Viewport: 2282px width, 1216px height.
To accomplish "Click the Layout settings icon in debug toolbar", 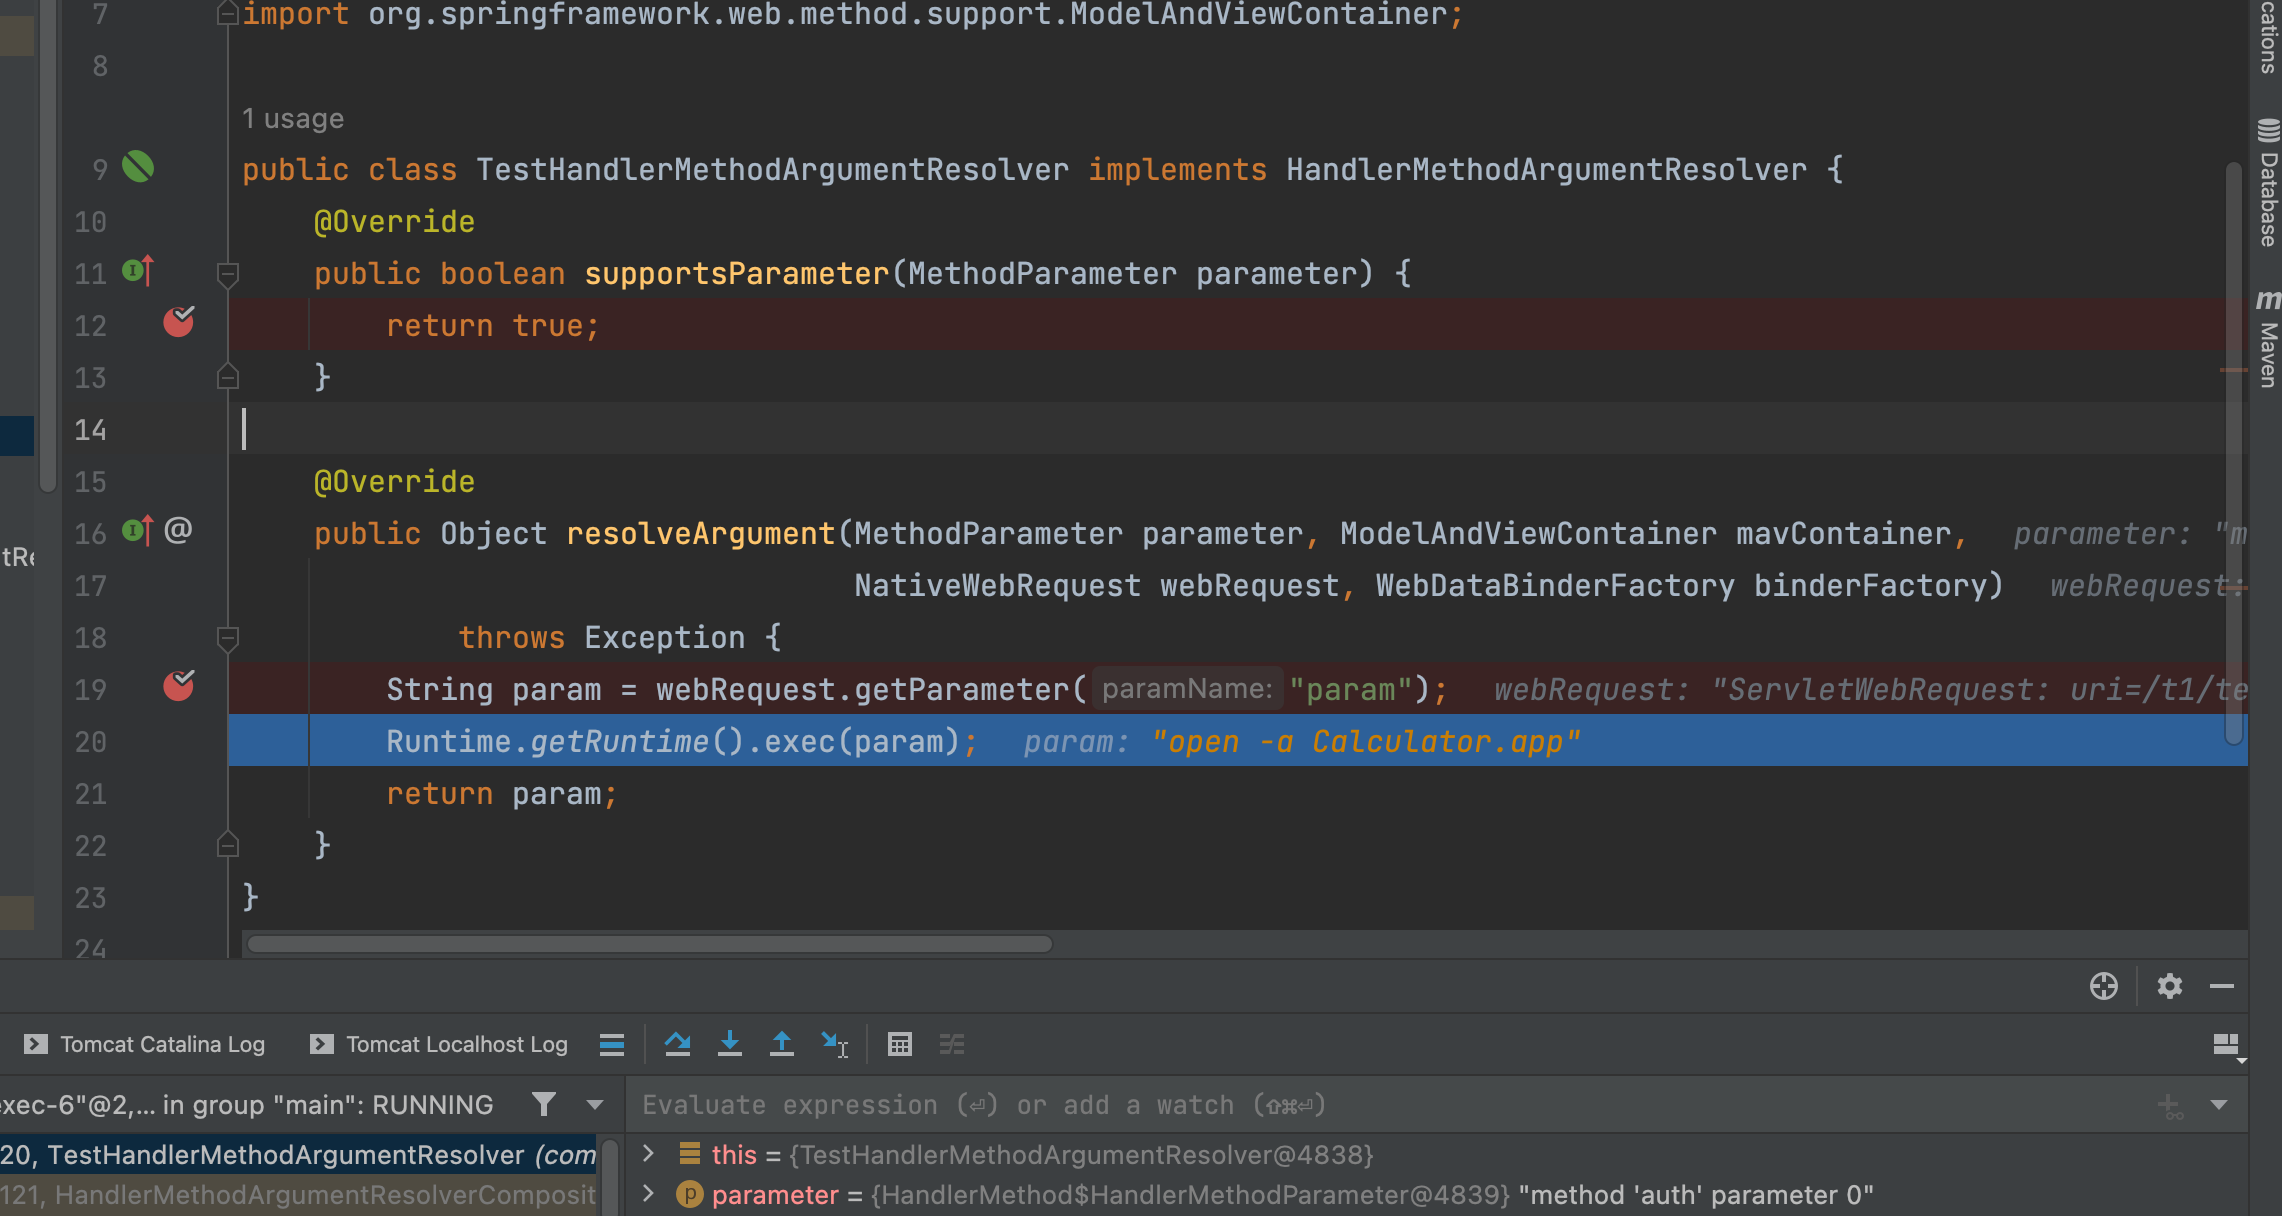I will 2226,1045.
